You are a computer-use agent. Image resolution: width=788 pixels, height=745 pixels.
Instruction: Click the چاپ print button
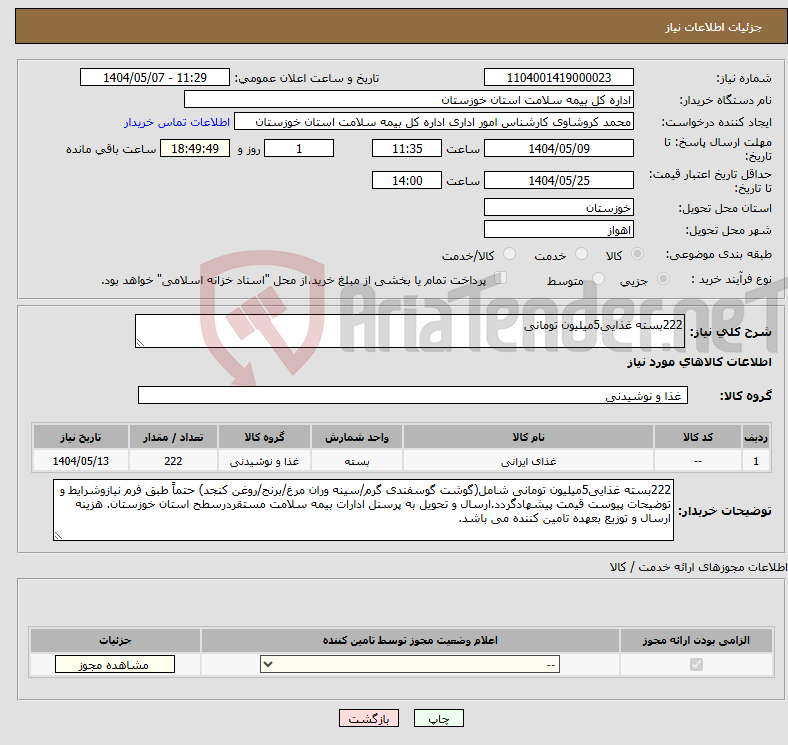pyautogui.click(x=438, y=718)
